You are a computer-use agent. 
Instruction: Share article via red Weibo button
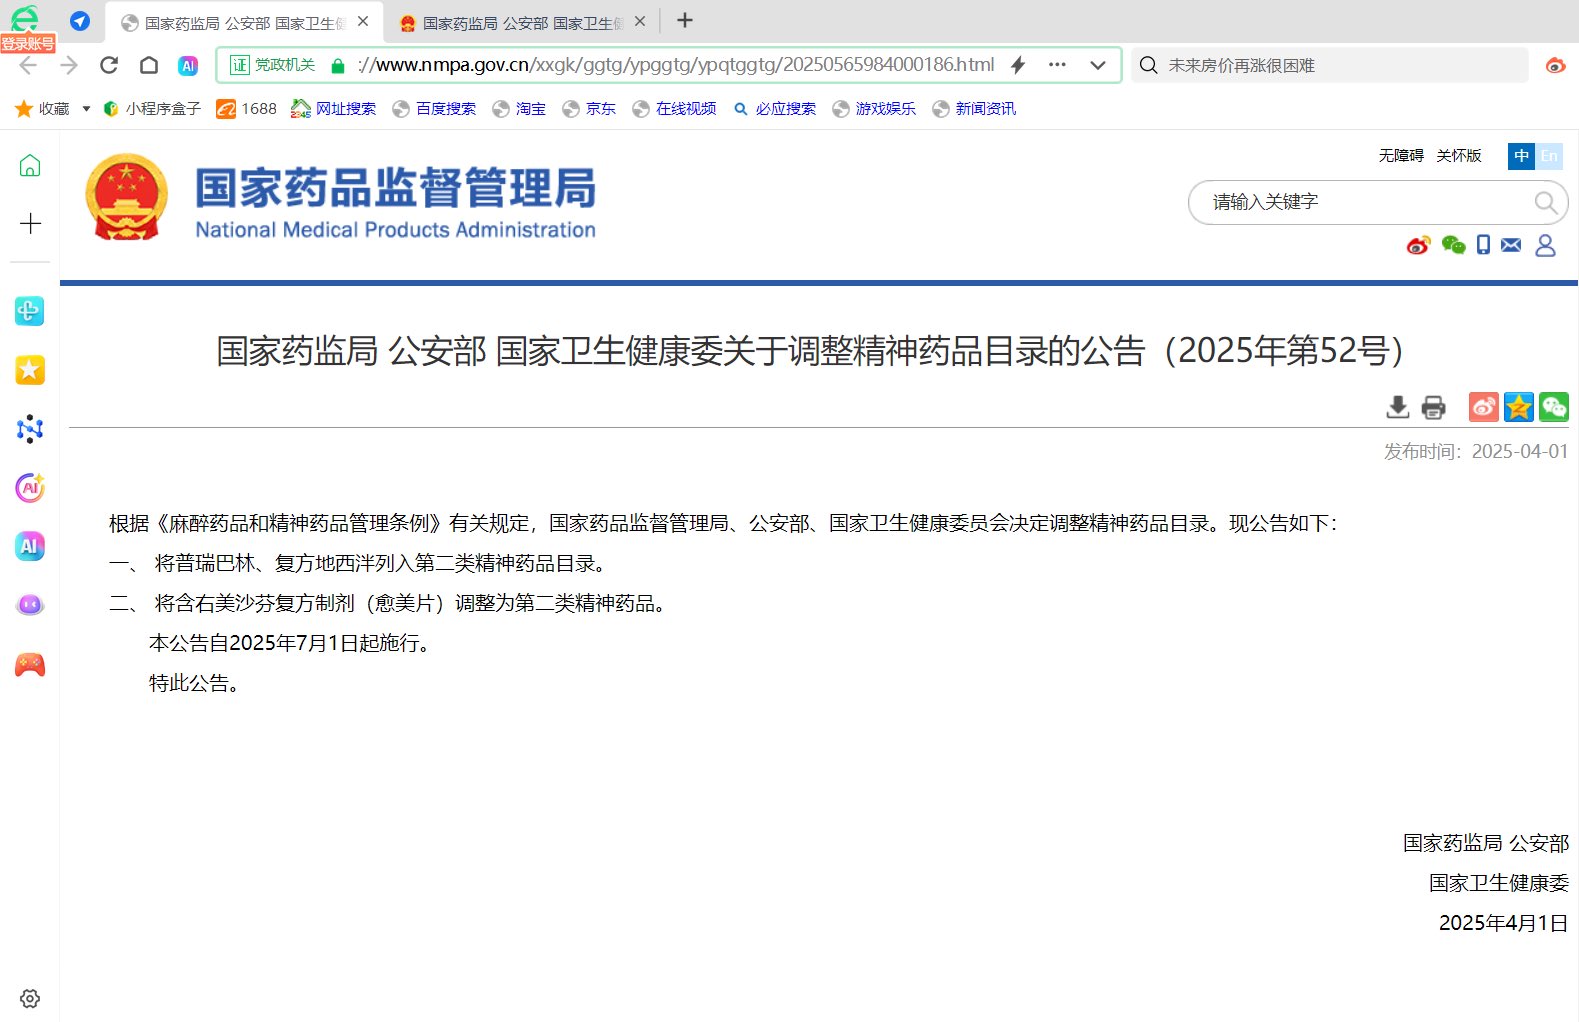coord(1483,407)
